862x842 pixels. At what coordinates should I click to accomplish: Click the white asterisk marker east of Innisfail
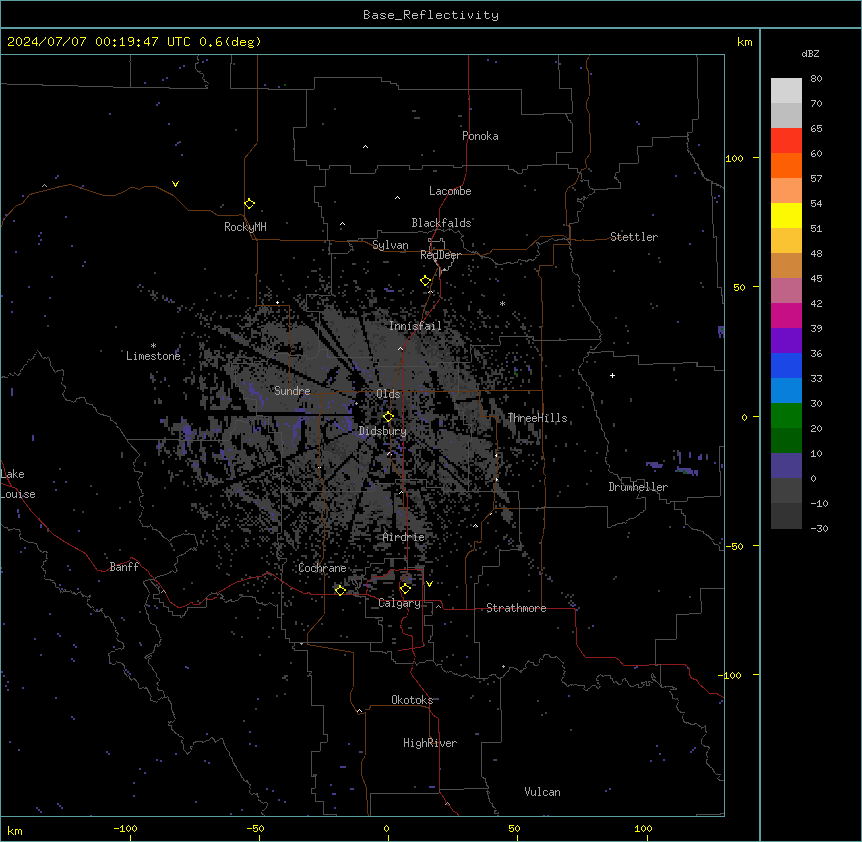point(502,303)
